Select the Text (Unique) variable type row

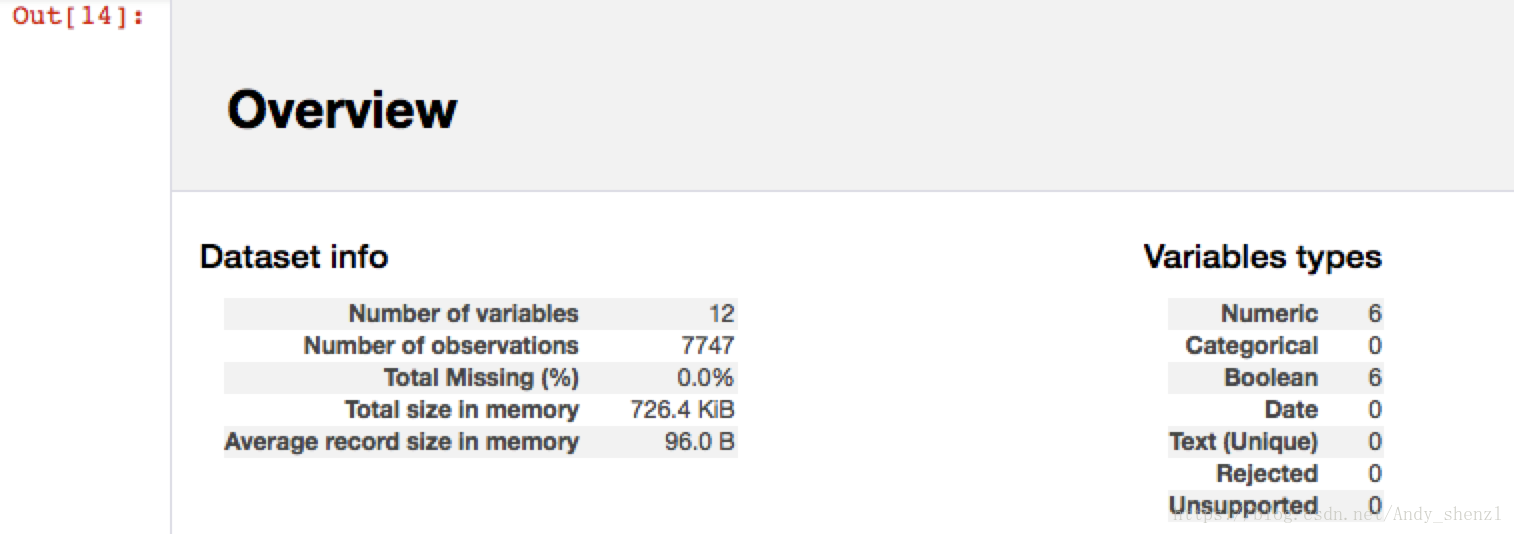coord(1276,441)
